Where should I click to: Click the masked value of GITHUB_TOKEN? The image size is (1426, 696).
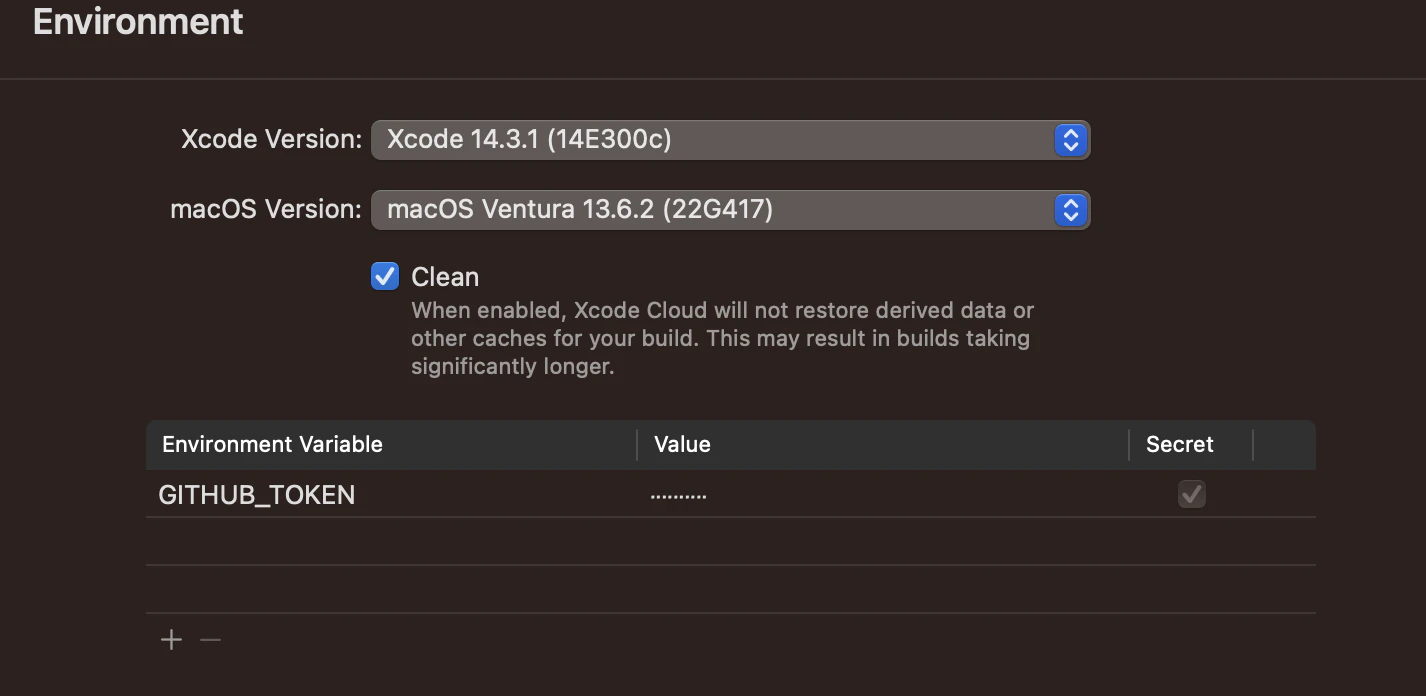(x=678, y=495)
